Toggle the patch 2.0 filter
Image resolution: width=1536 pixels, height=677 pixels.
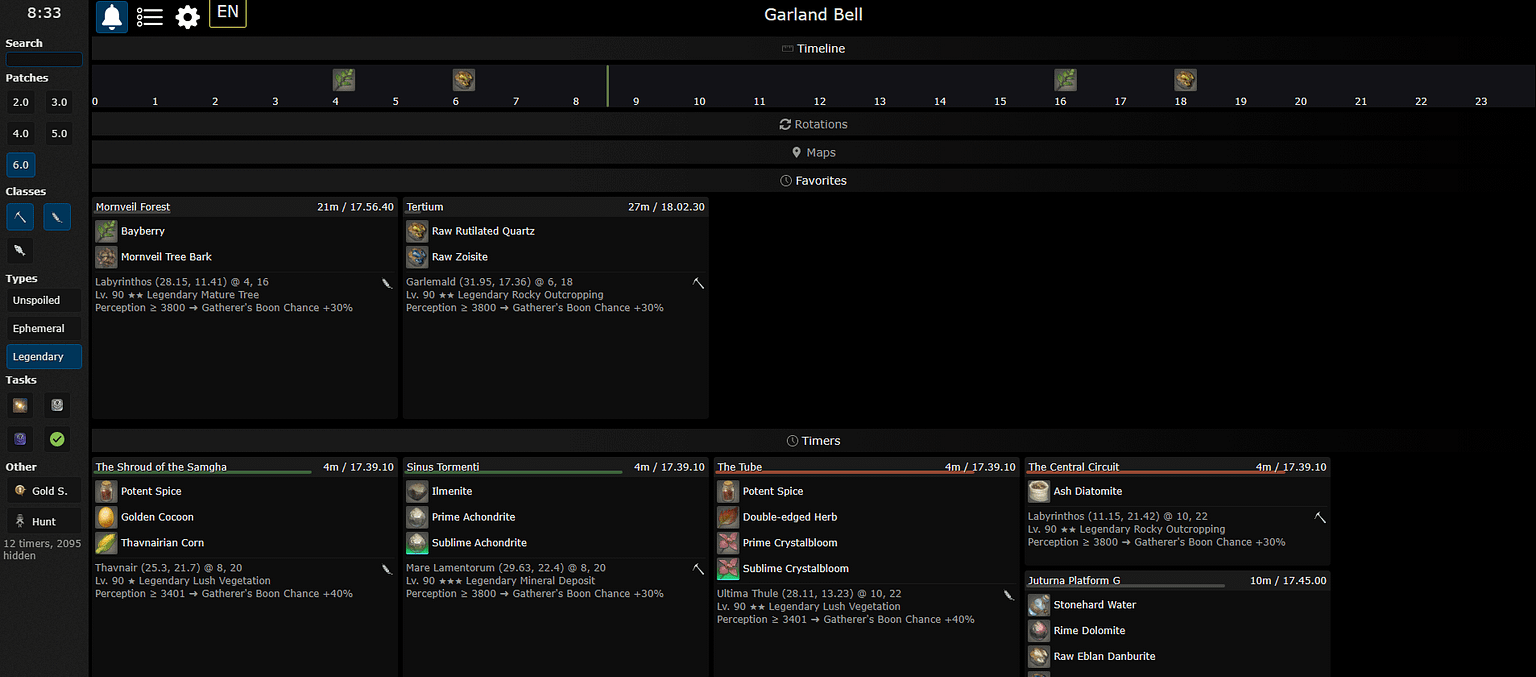pyautogui.click(x=20, y=102)
